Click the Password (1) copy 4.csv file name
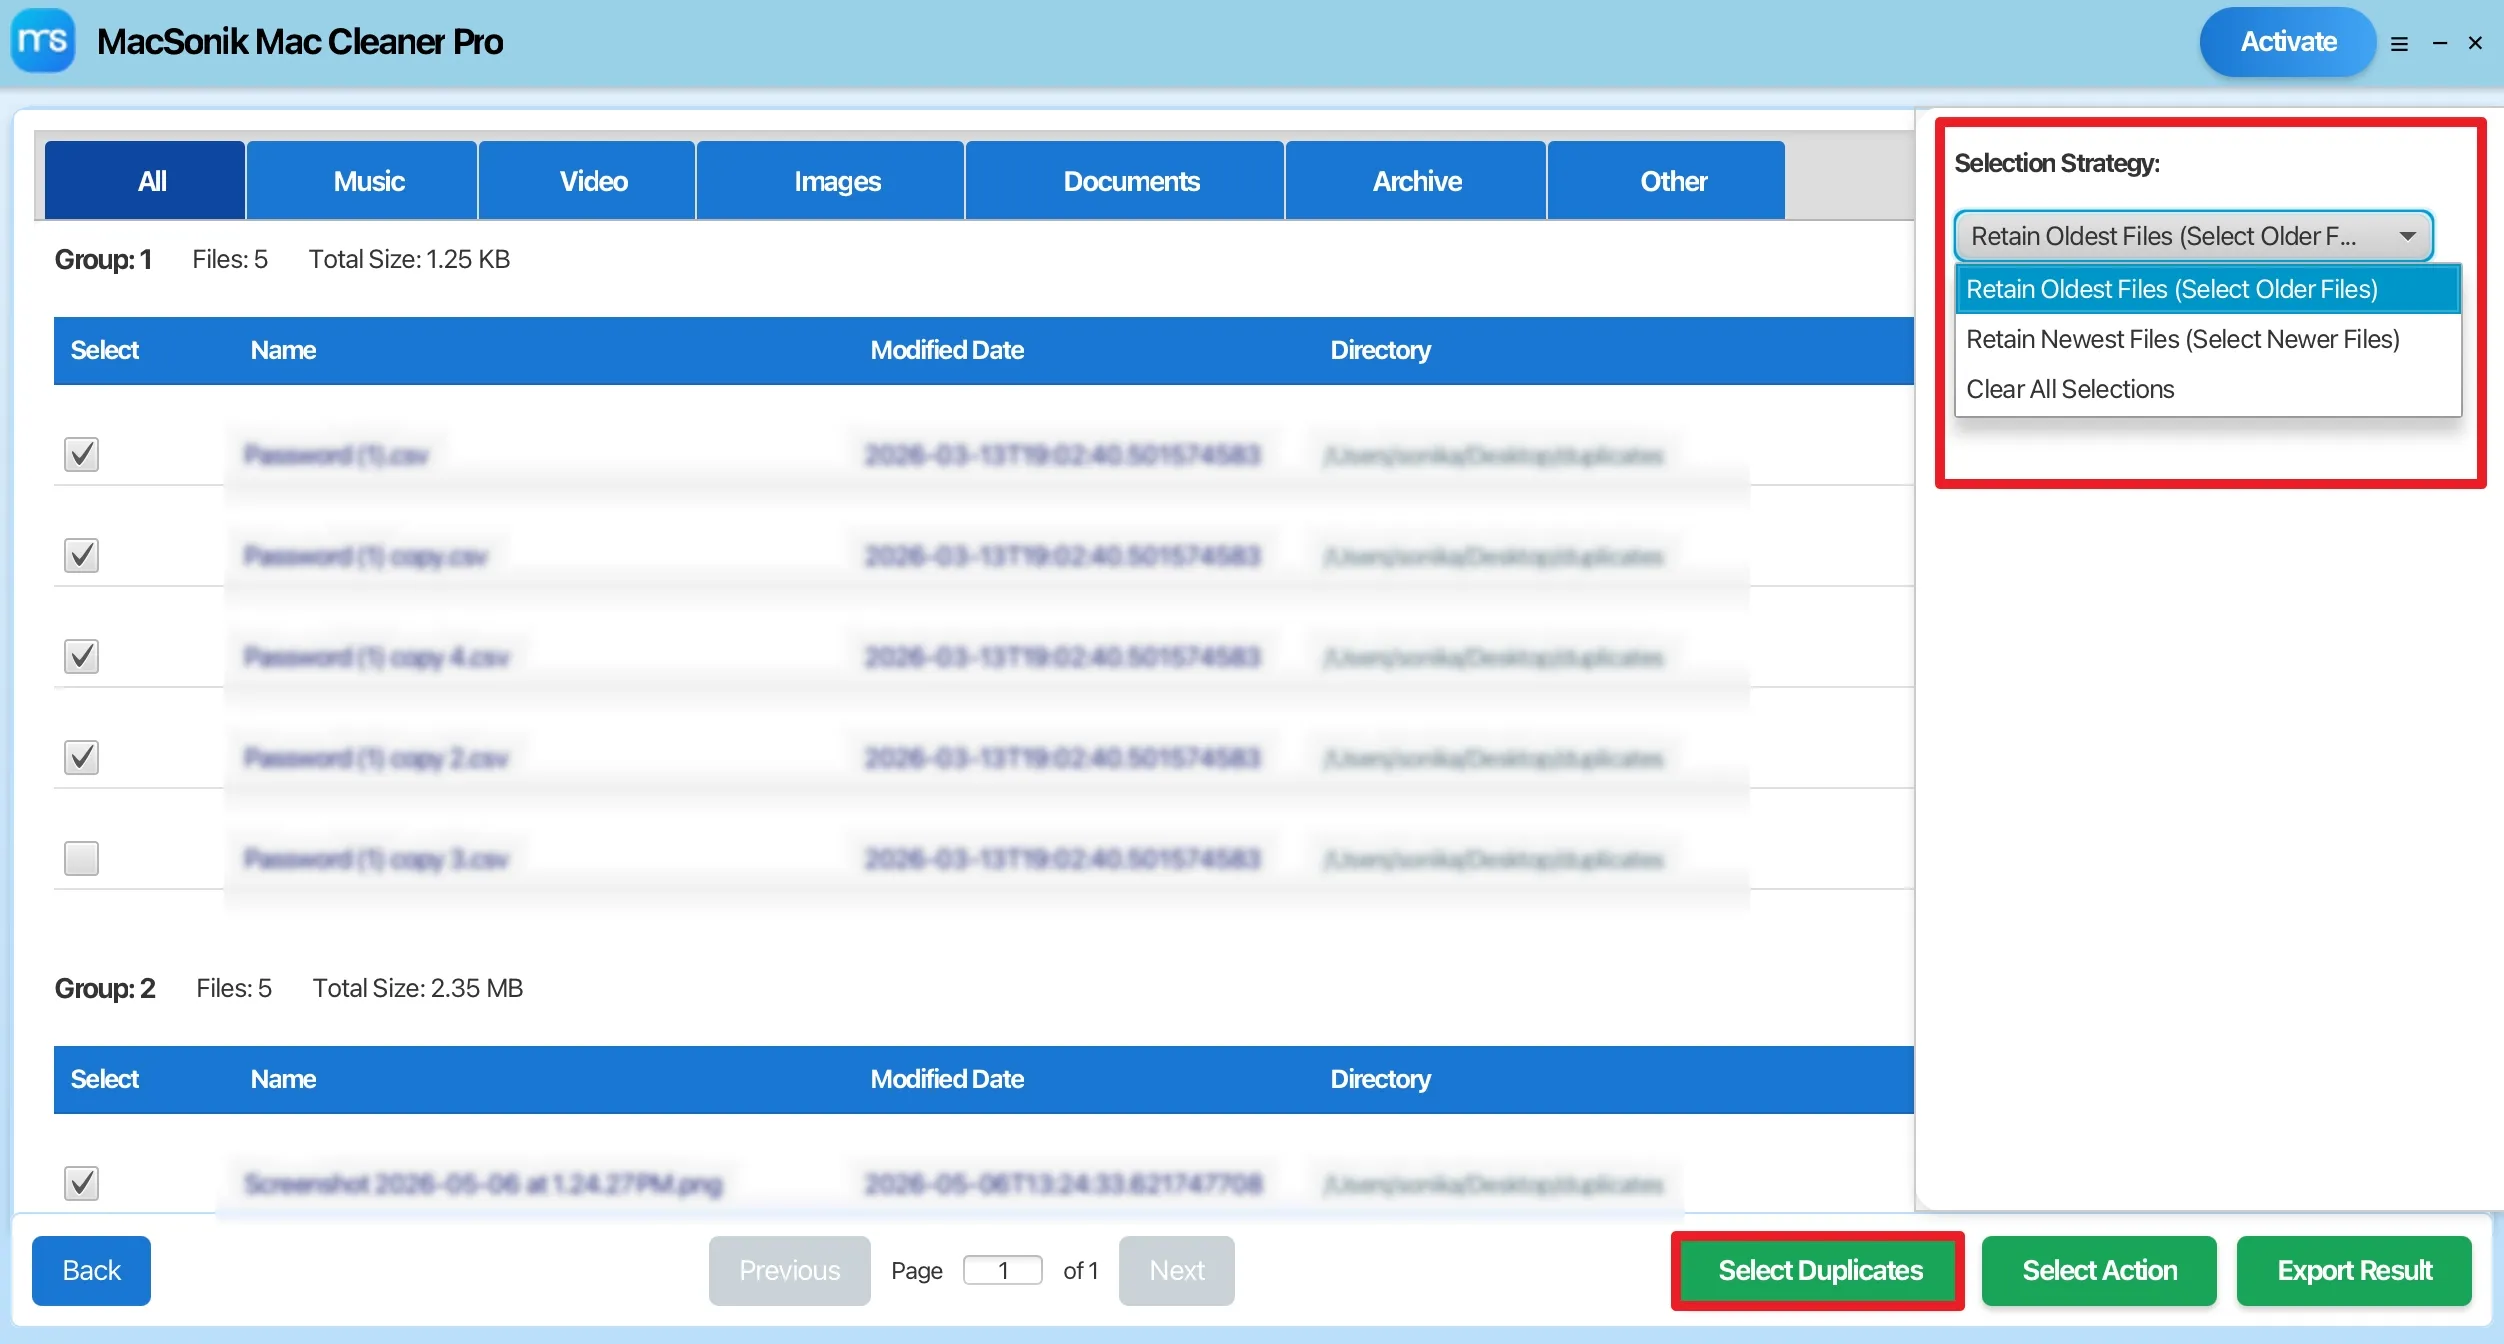 click(x=376, y=657)
